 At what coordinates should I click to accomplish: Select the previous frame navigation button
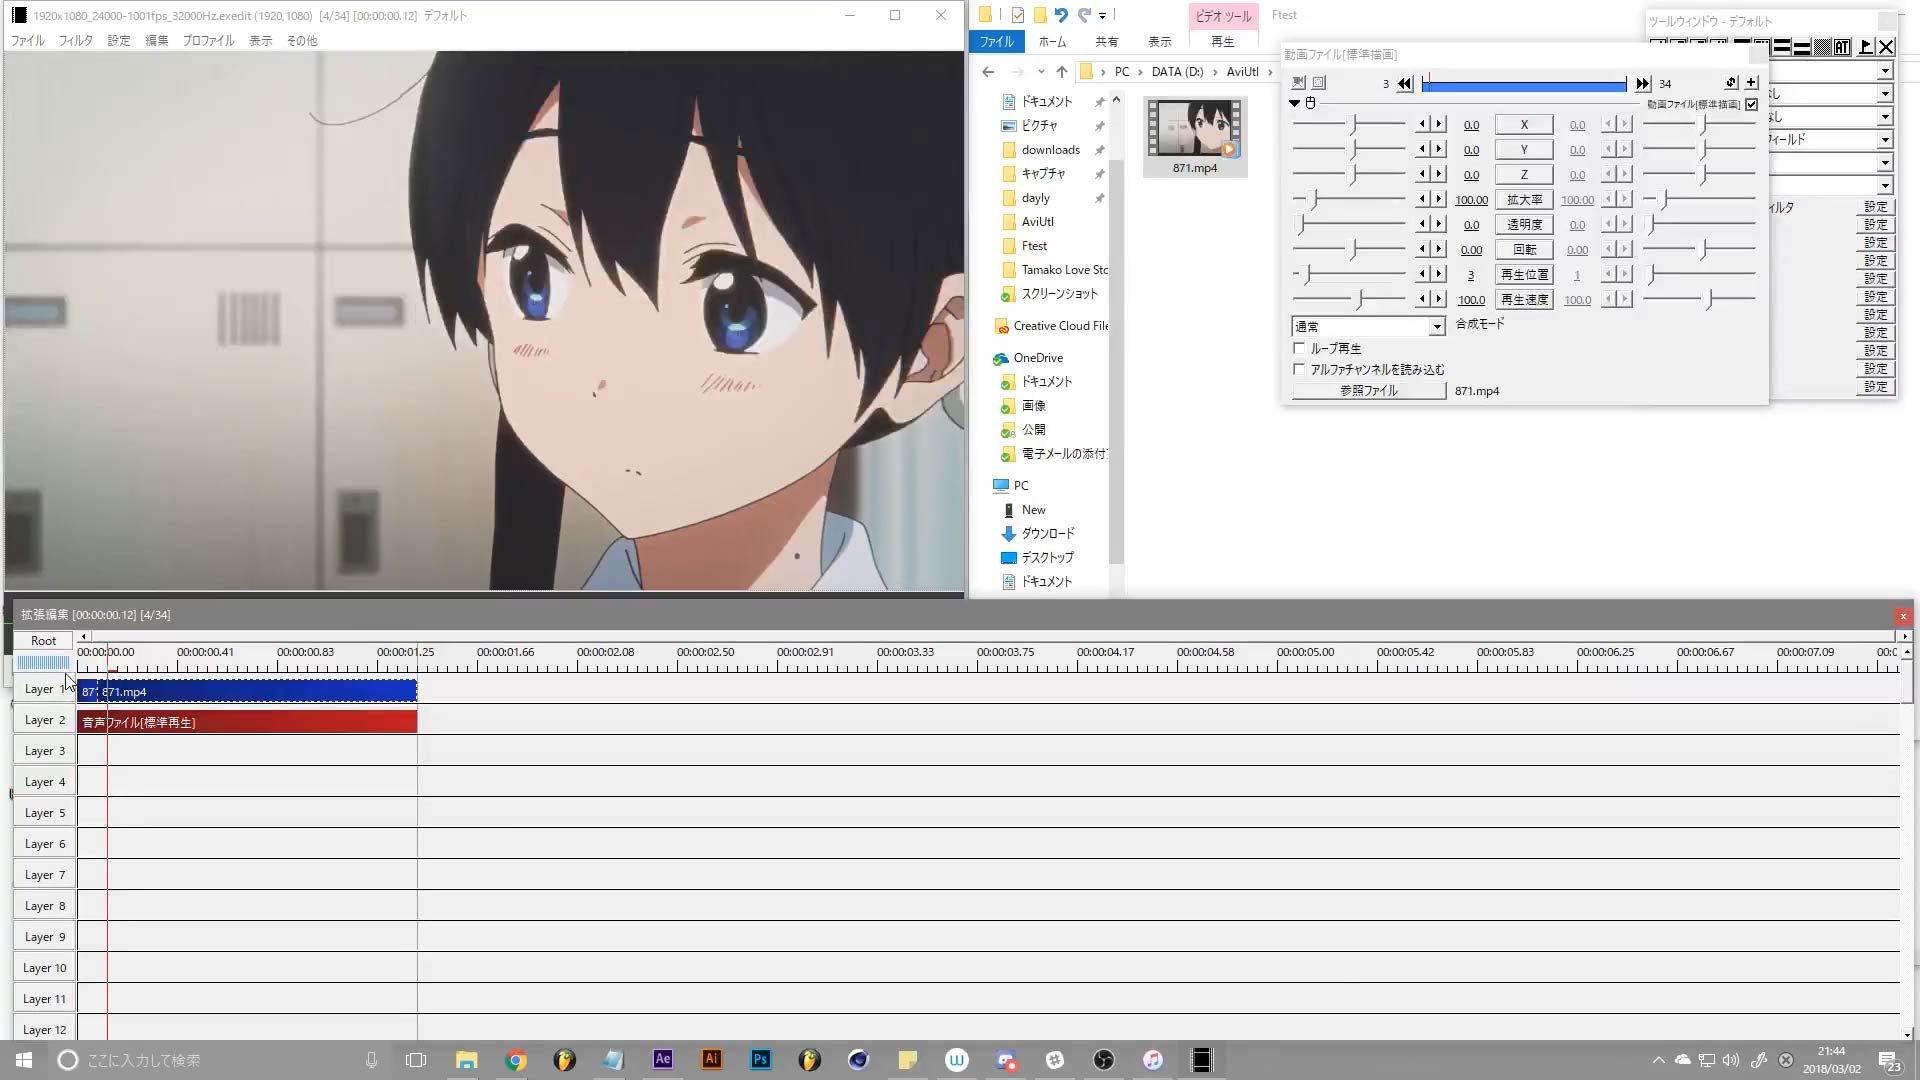coord(1406,83)
